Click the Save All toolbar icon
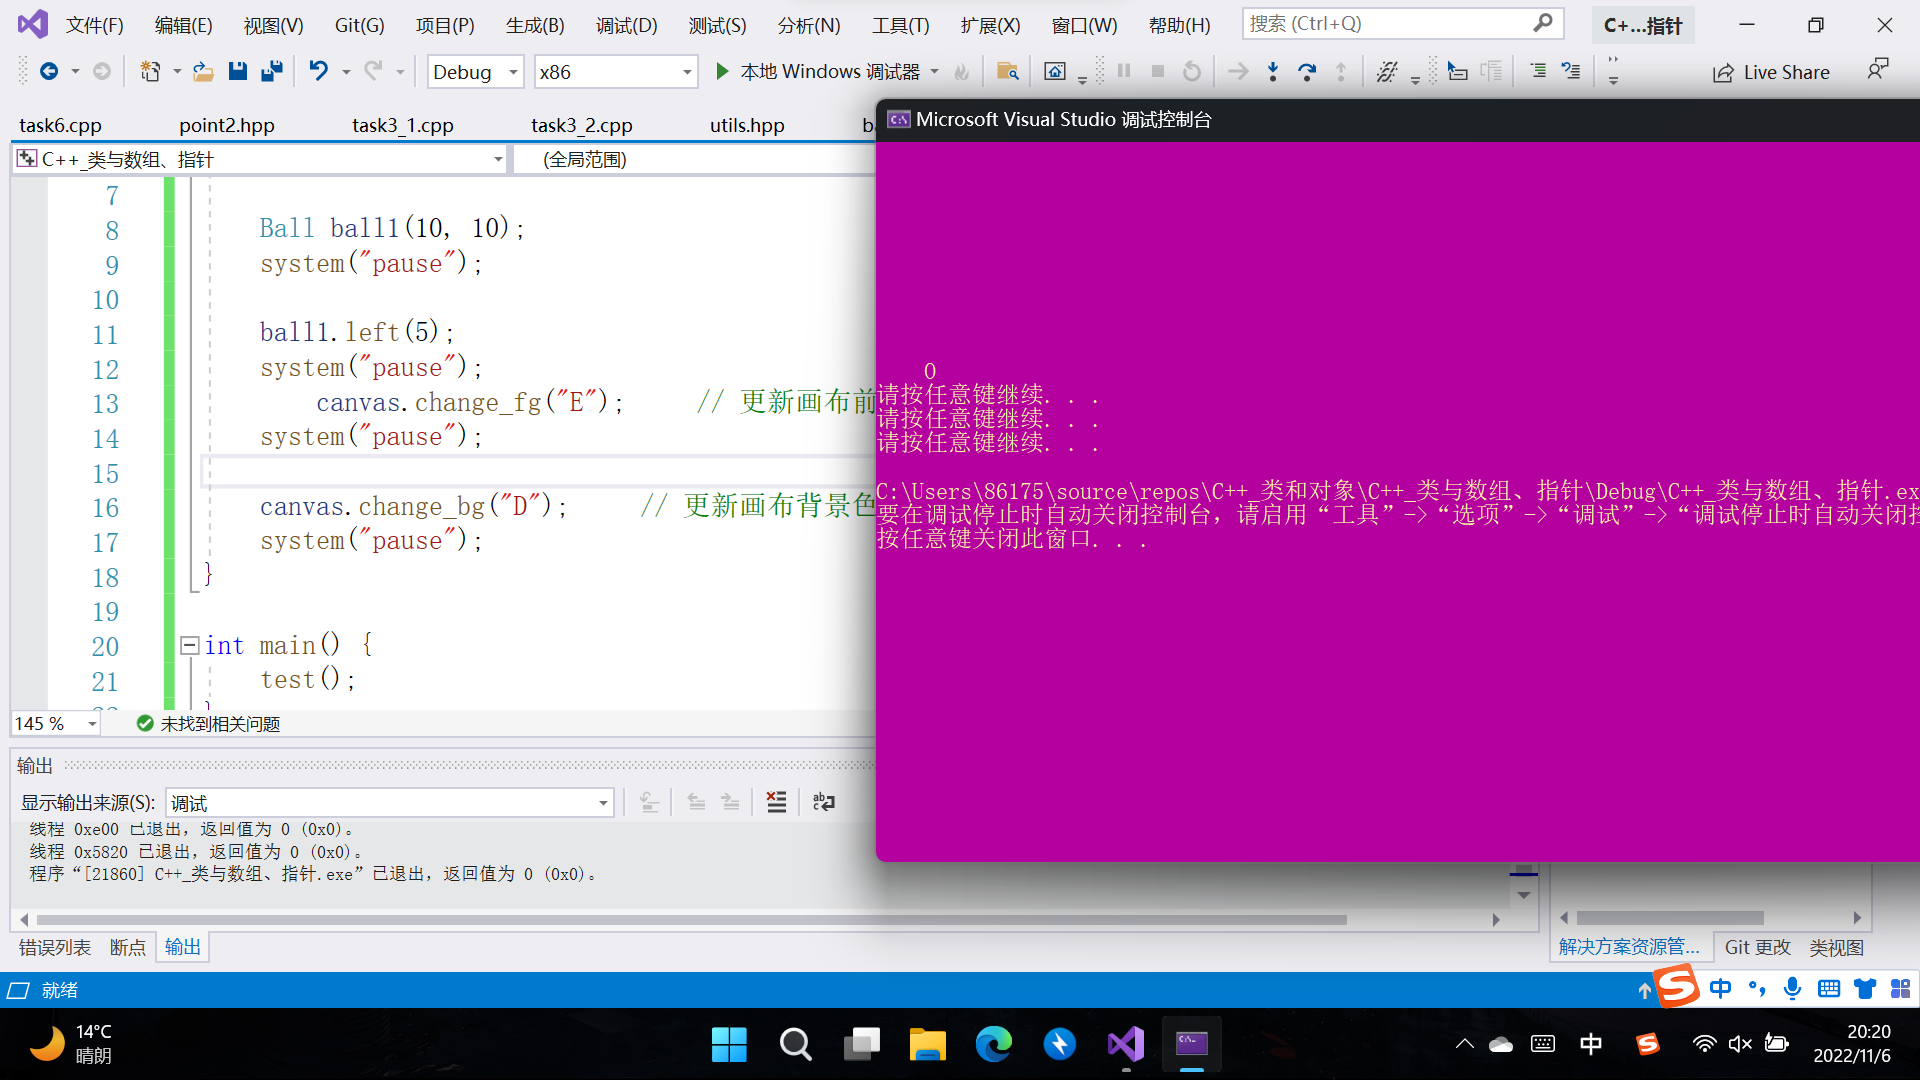Image resolution: width=1920 pixels, height=1080 pixels. point(271,71)
